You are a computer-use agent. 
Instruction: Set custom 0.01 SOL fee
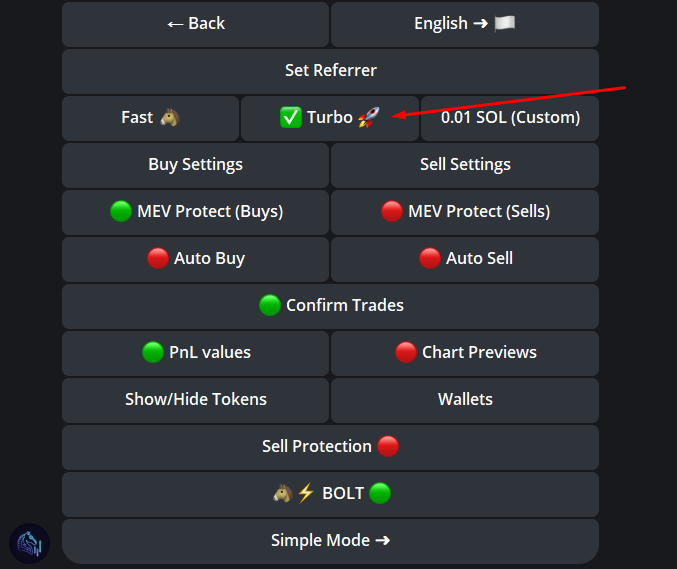(x=510, y=118)
